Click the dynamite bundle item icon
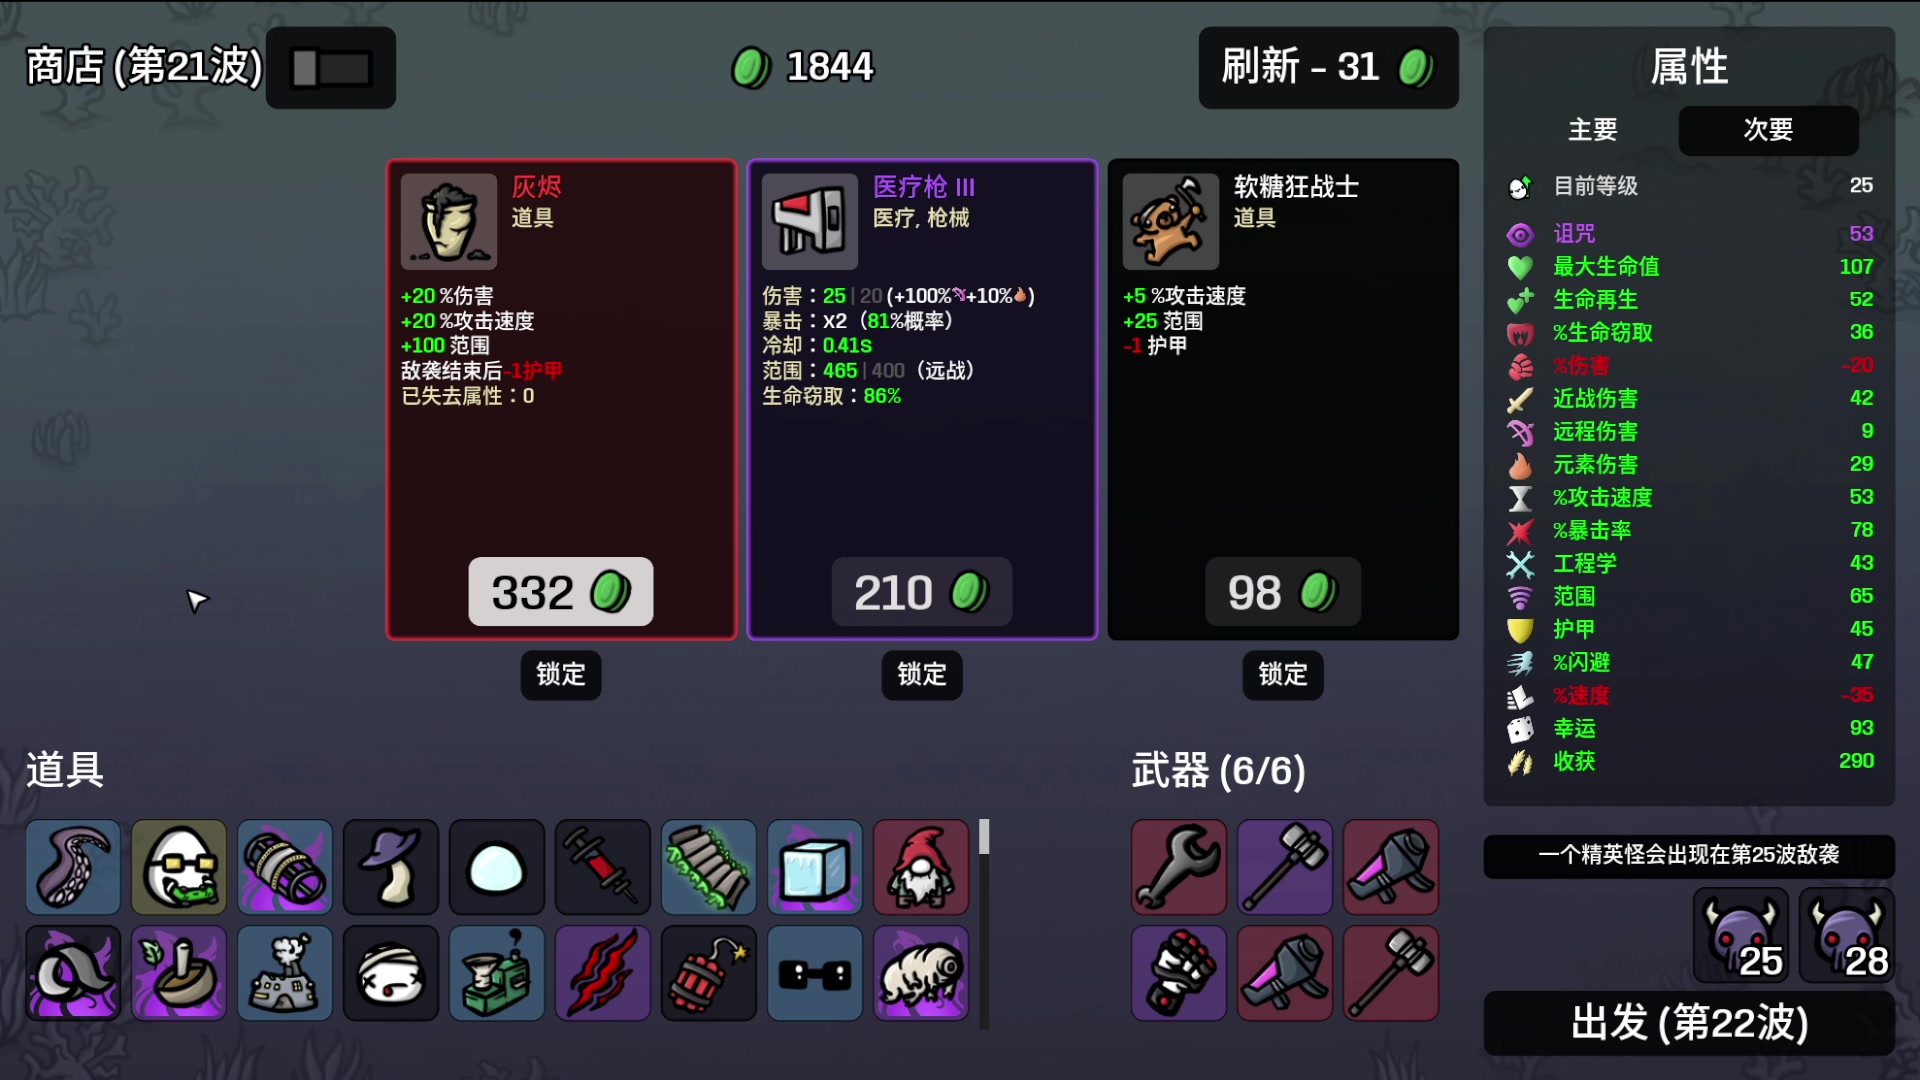The width and height of the screenshot is (1920, 1080). pyautogui.click(x=709, y=973)
